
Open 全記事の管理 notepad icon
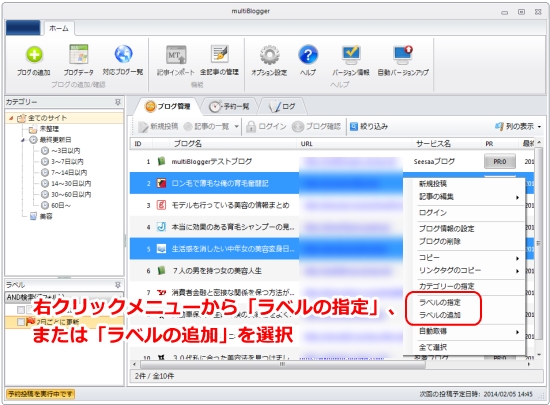click(x=220, y=54)
